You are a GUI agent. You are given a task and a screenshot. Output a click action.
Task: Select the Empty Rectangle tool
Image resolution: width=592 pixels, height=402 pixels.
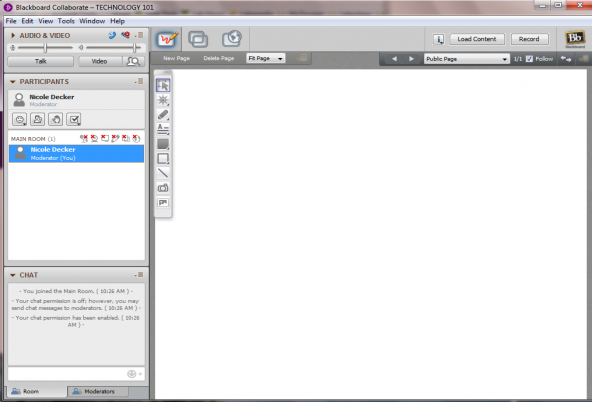[163, 159]
